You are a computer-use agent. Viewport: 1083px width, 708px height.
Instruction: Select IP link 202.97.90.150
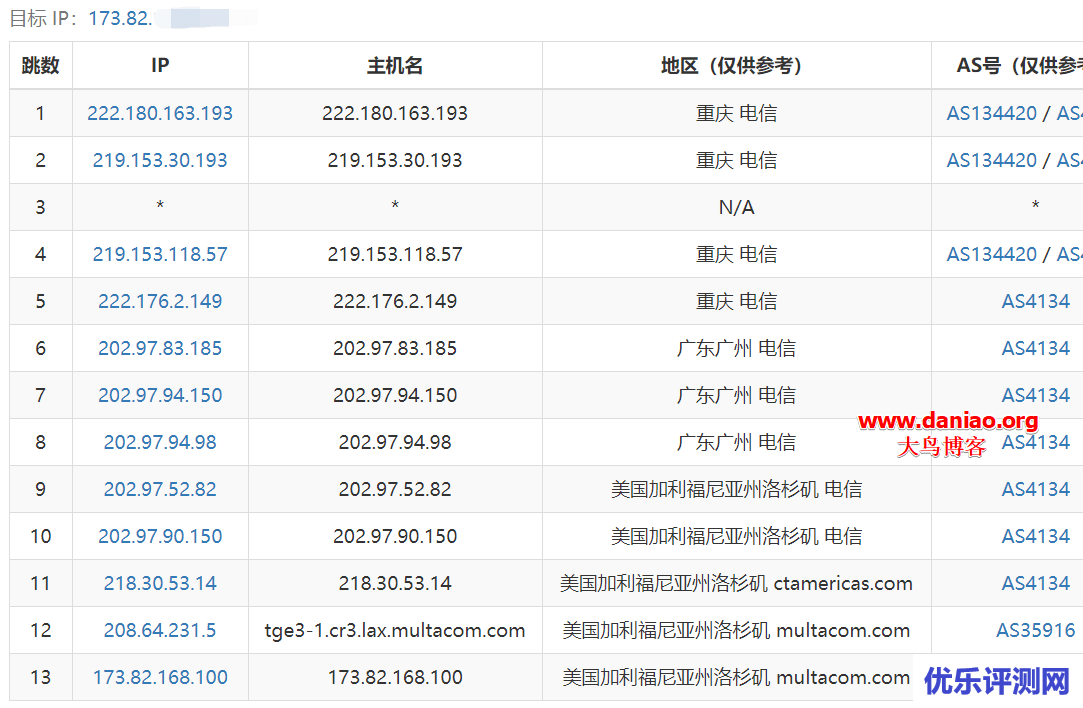coord(159,536)
